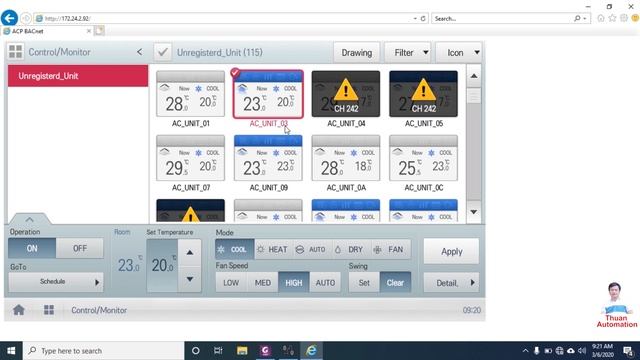
Task: Open the Windows Start button
Action: click(x=11, y=351)
